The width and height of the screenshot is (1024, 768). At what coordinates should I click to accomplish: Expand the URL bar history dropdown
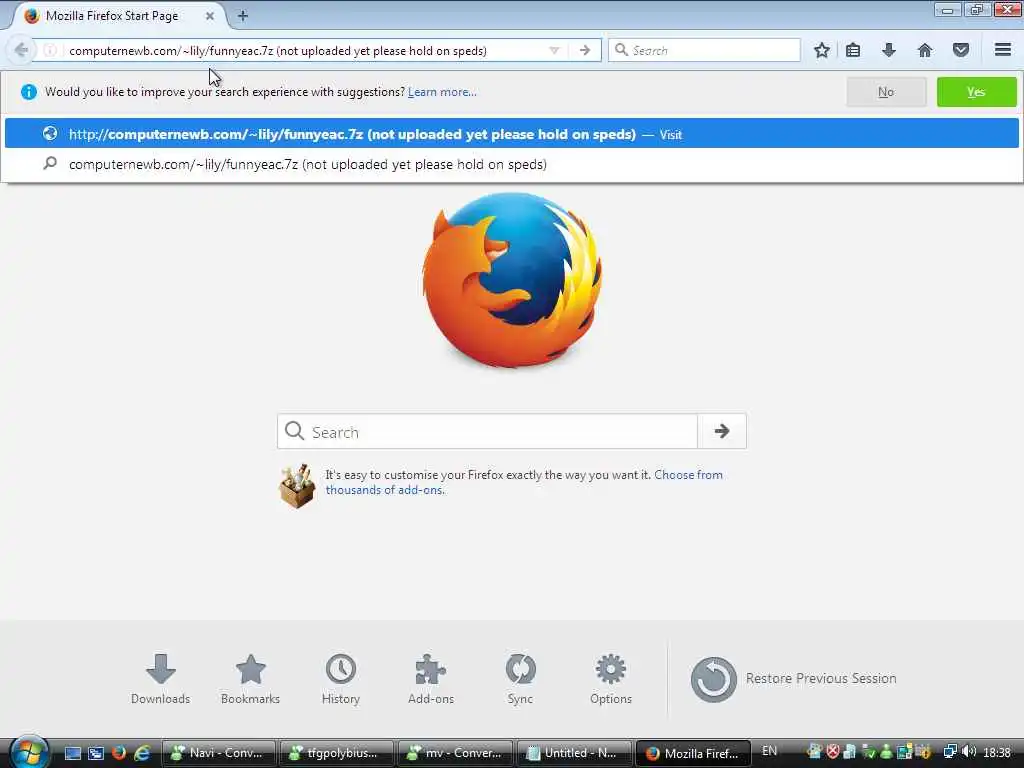tap(554, 50)
